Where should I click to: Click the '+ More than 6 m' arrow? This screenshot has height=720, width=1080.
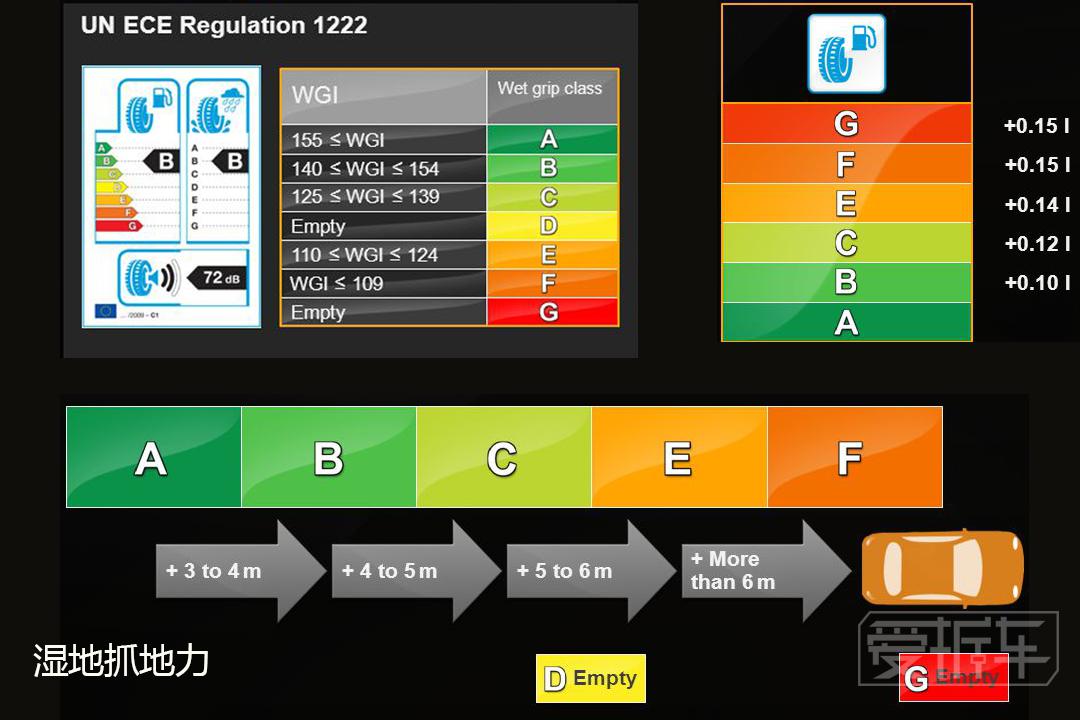tap(764, 571)
